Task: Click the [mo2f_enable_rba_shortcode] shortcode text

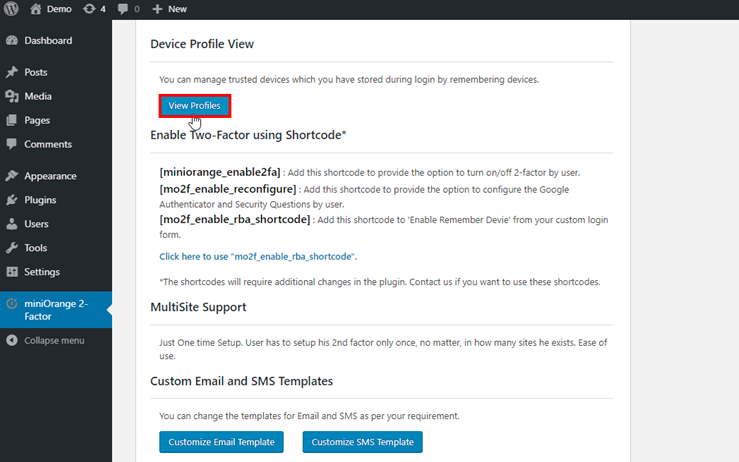Action: pyautogui.click(x=235, y=219)
